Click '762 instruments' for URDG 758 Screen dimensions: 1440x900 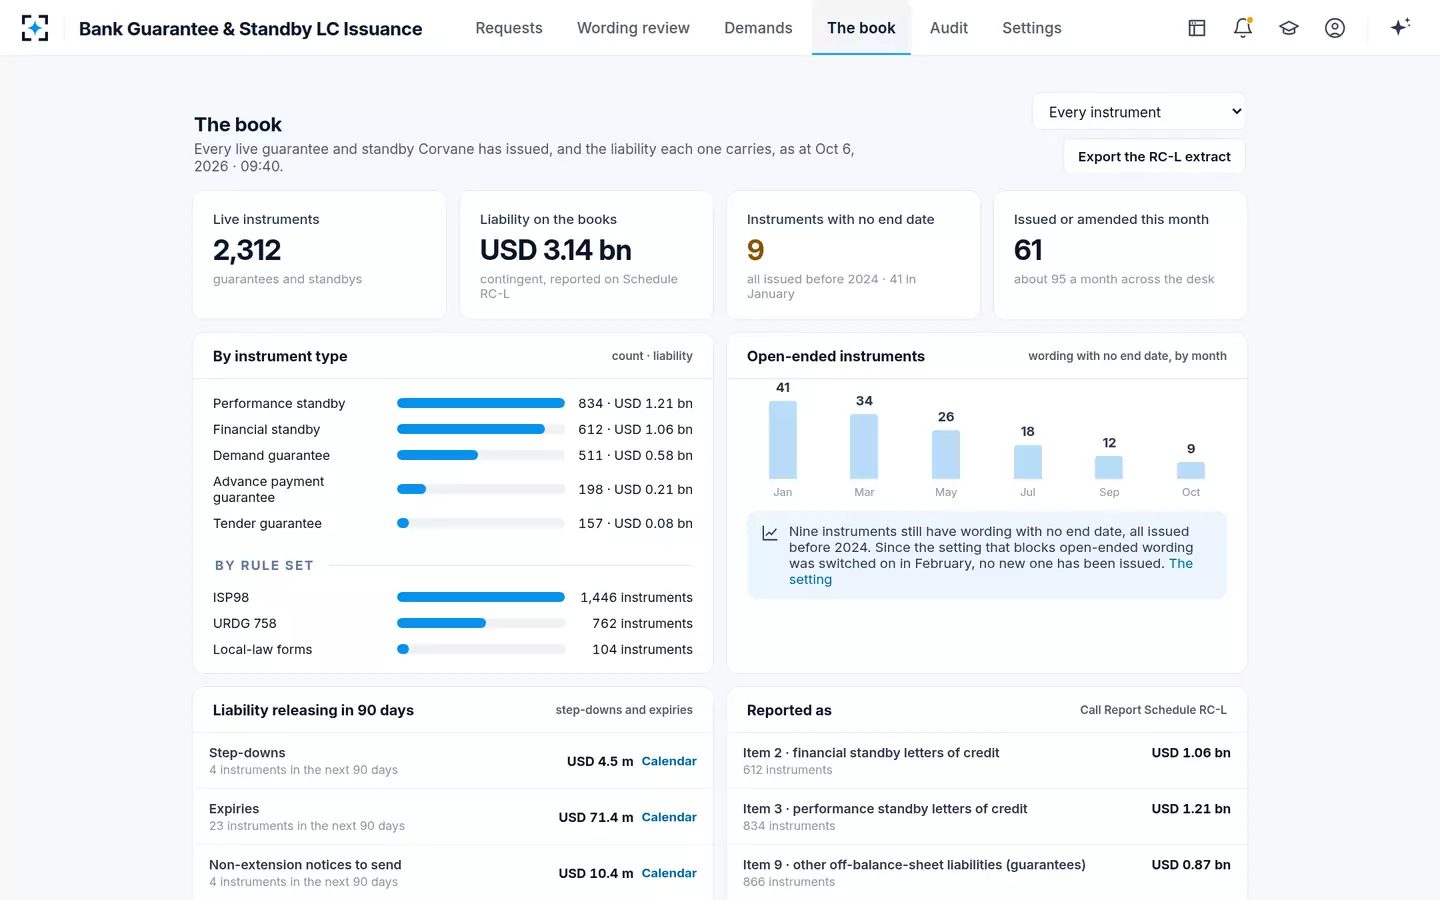pyautogui.click(x=642, y=623)
